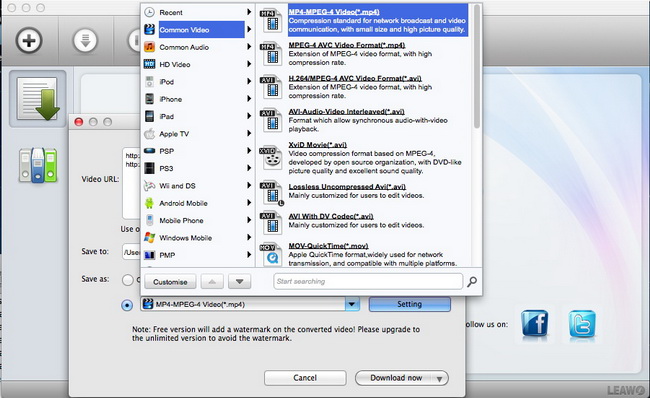Click the Start searching input field
650x398 pixels.
coord(368,282)
